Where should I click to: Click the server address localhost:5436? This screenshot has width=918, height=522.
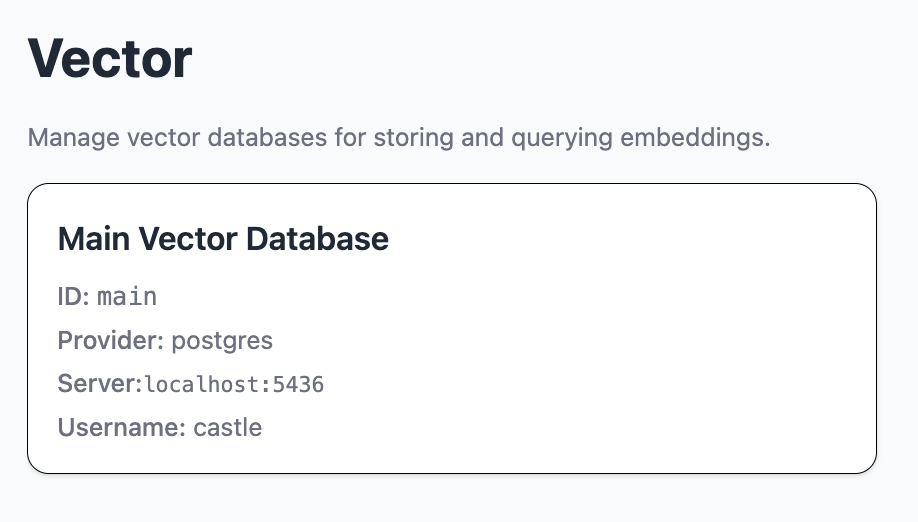[234, 385]
